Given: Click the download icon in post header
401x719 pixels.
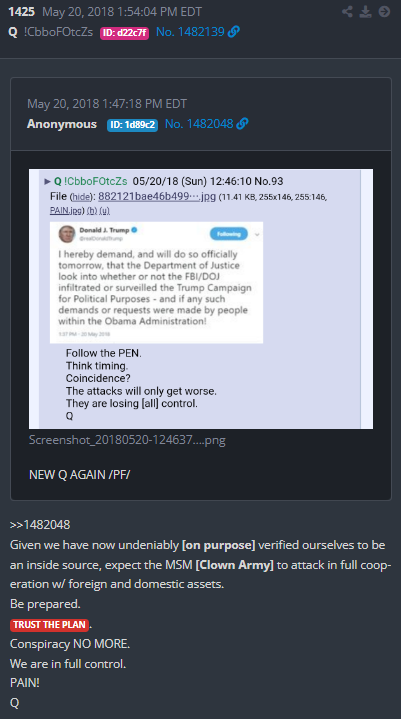Looking at the screenshot, I should [365, 12].
